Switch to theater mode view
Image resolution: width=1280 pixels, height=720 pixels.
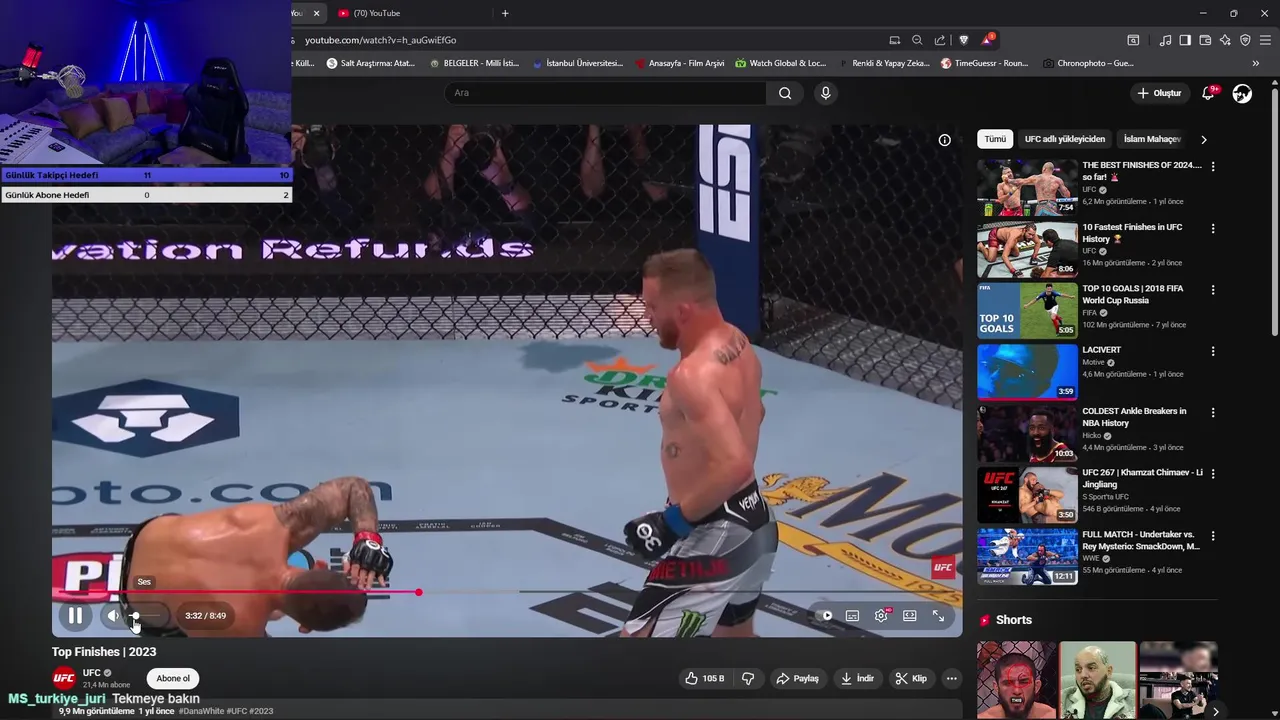[x=910, y=616]
